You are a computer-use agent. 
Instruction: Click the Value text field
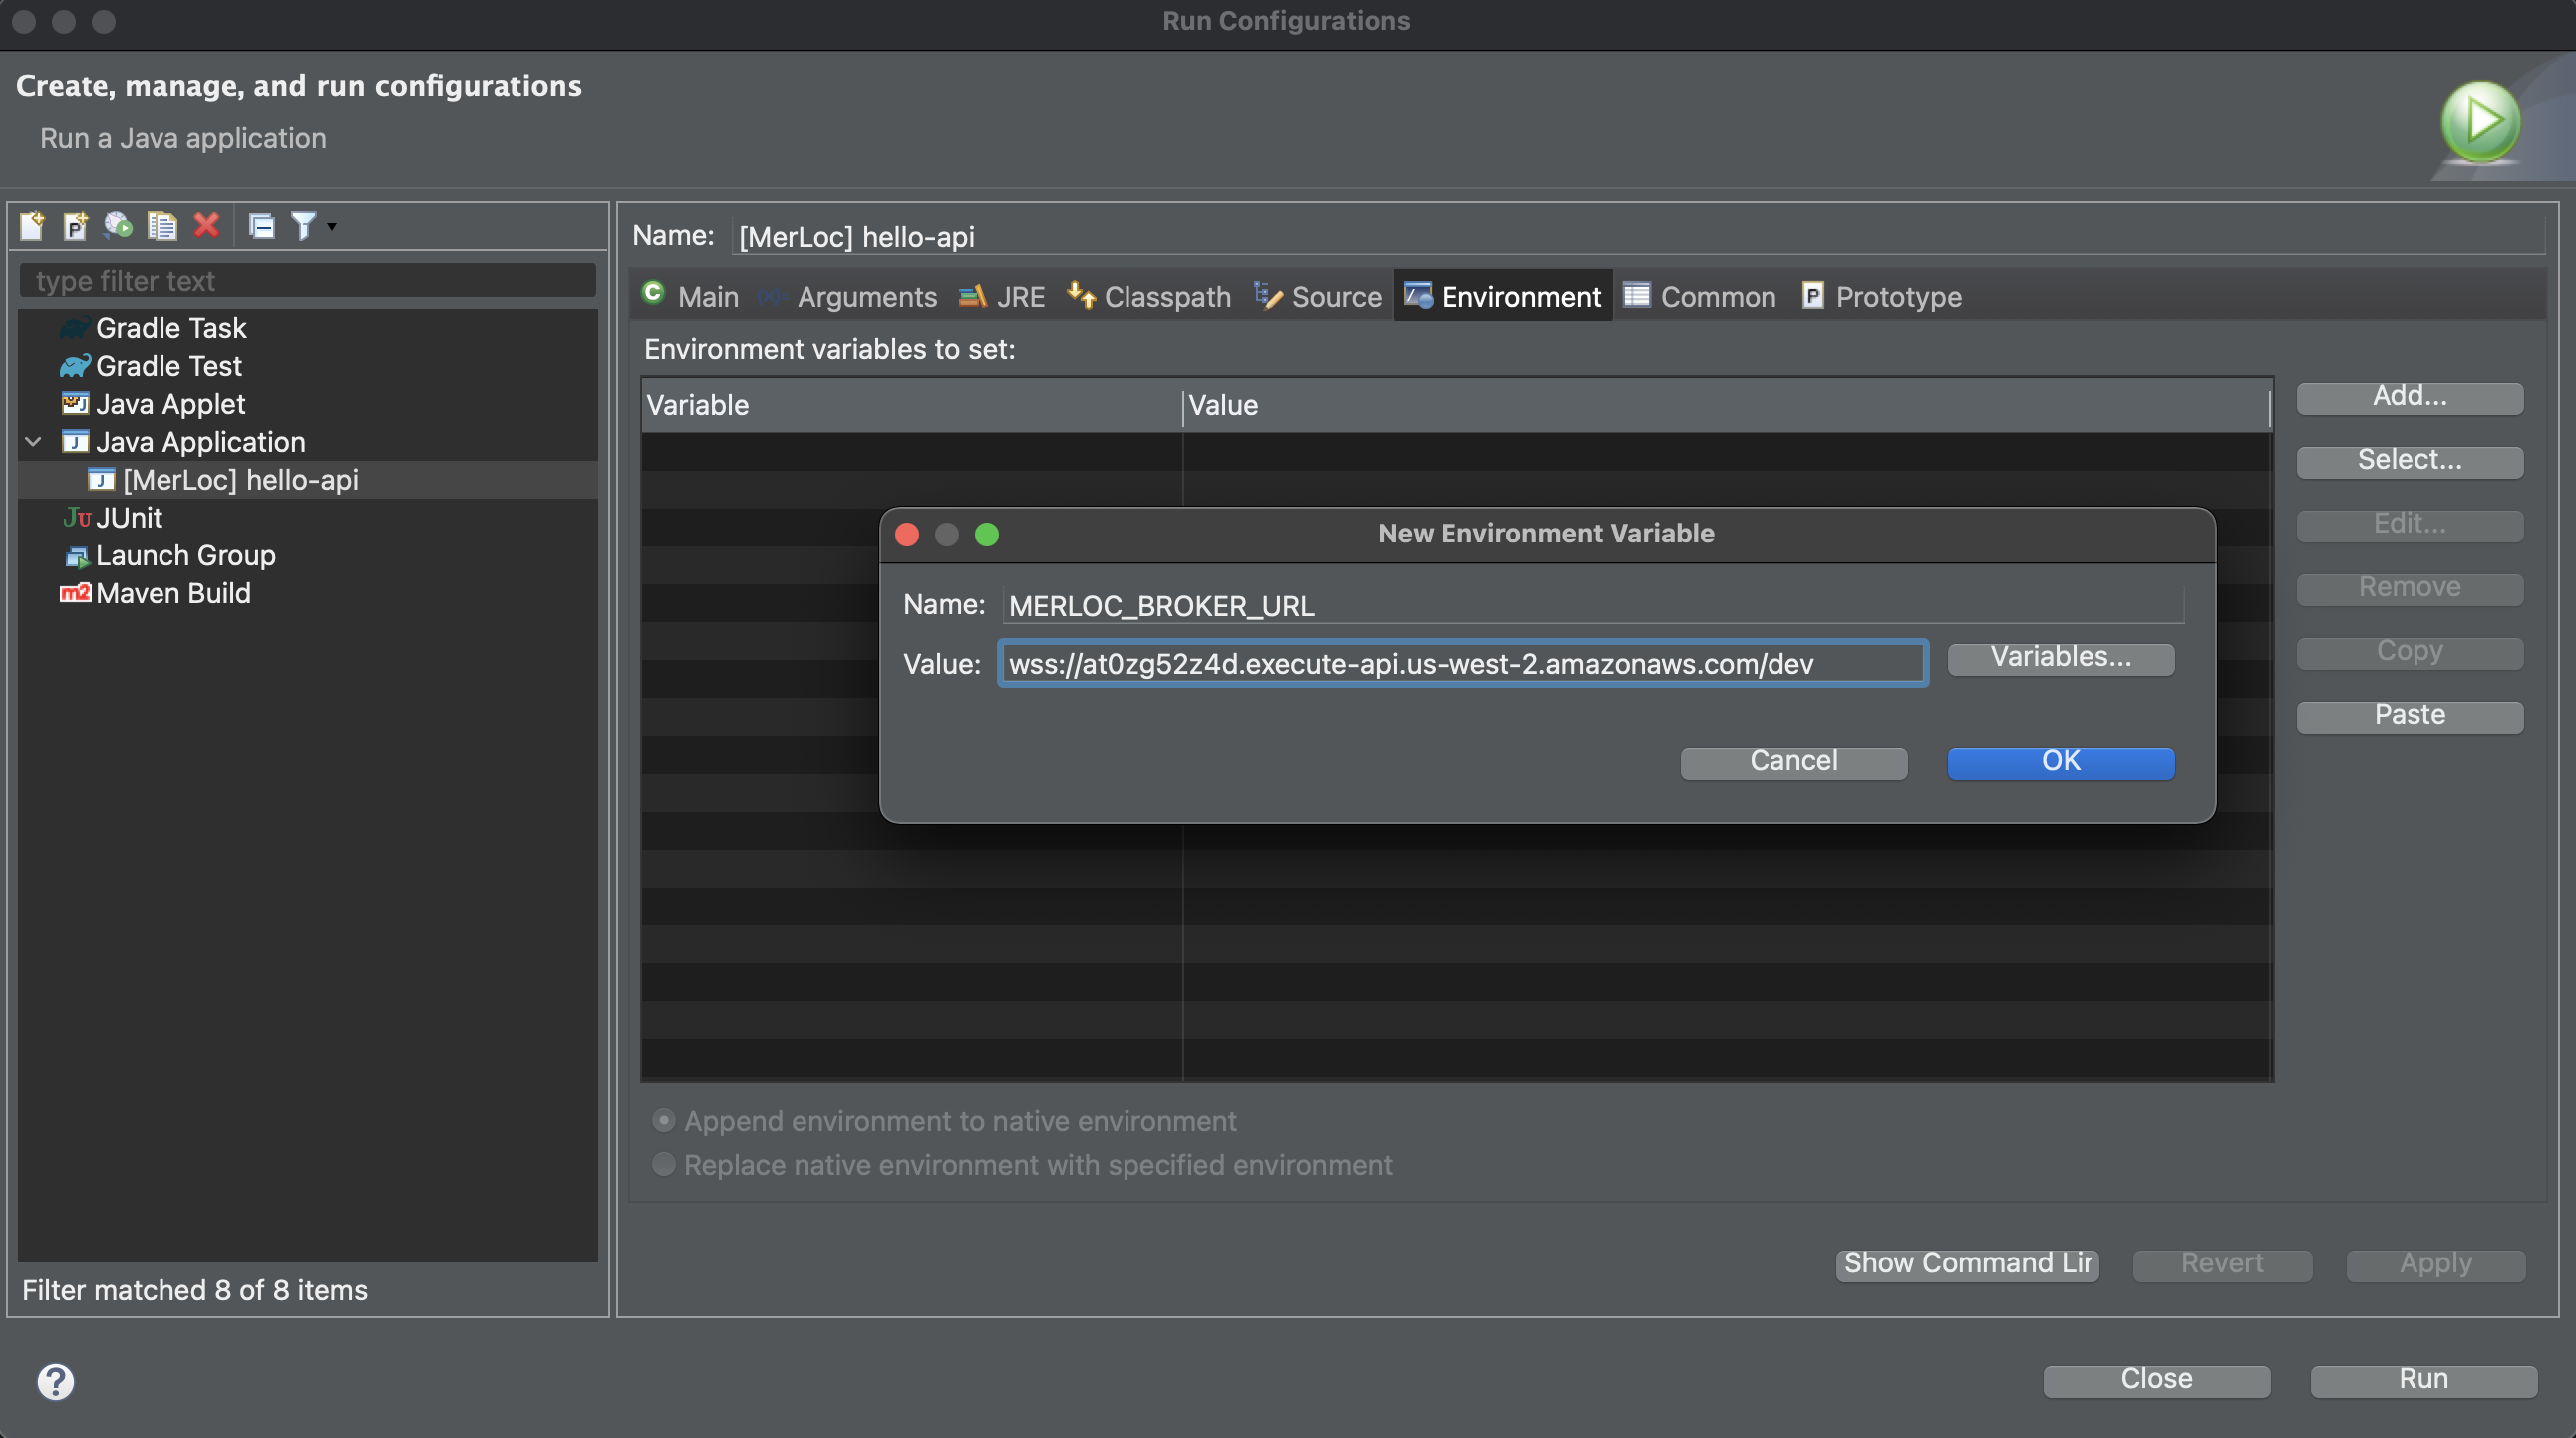point(1462,663)
